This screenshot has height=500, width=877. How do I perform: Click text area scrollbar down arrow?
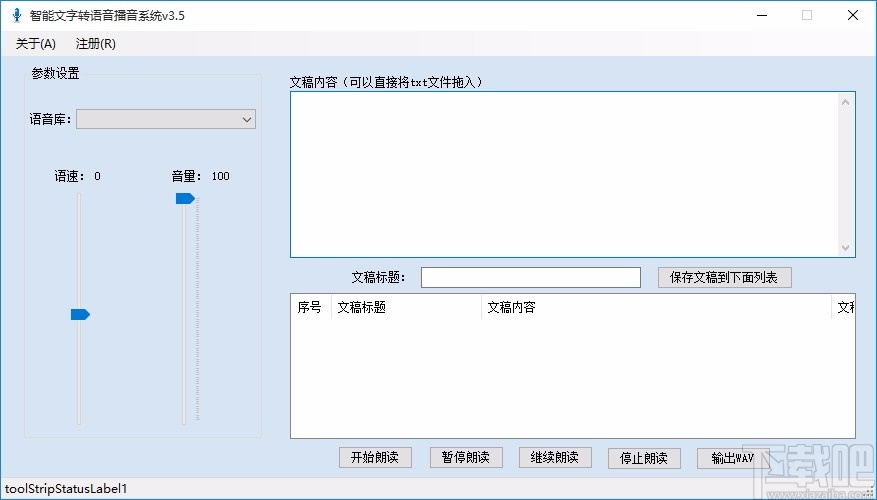[x=846, y=247]
